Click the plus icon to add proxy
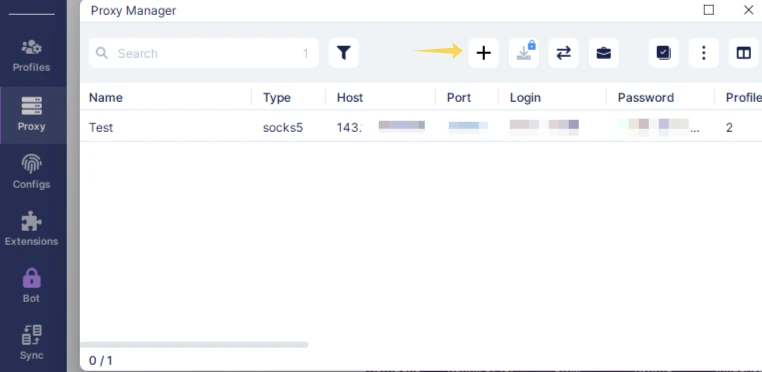 pyautogui.click(x=484, y=53)
